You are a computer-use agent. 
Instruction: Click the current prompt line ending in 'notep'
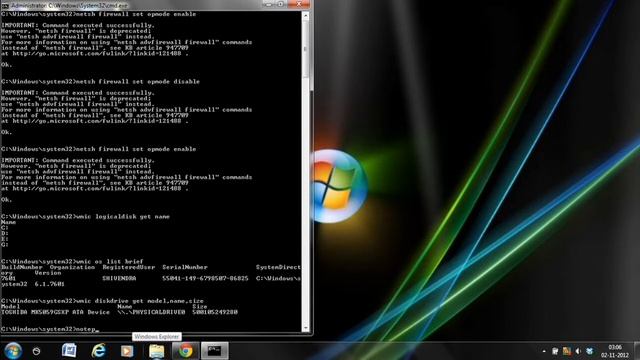(x=50, y=329)
